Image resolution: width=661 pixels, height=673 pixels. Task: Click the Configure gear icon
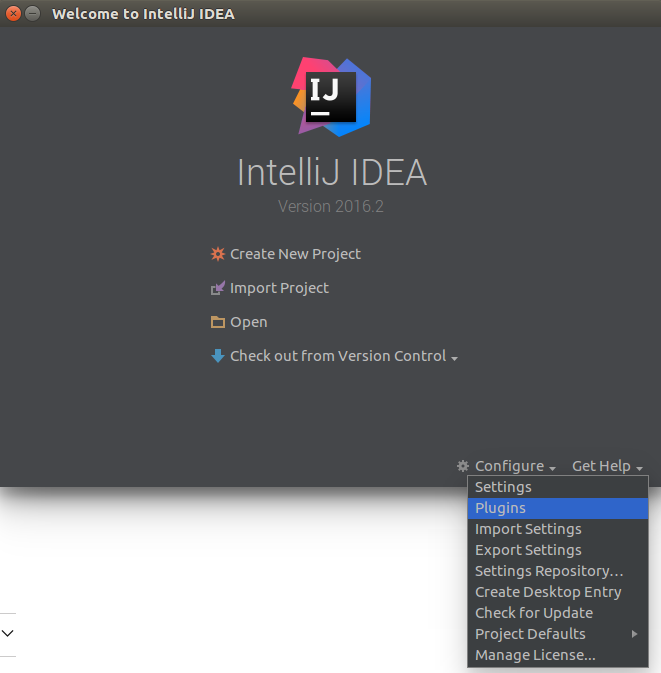[463, 466]
